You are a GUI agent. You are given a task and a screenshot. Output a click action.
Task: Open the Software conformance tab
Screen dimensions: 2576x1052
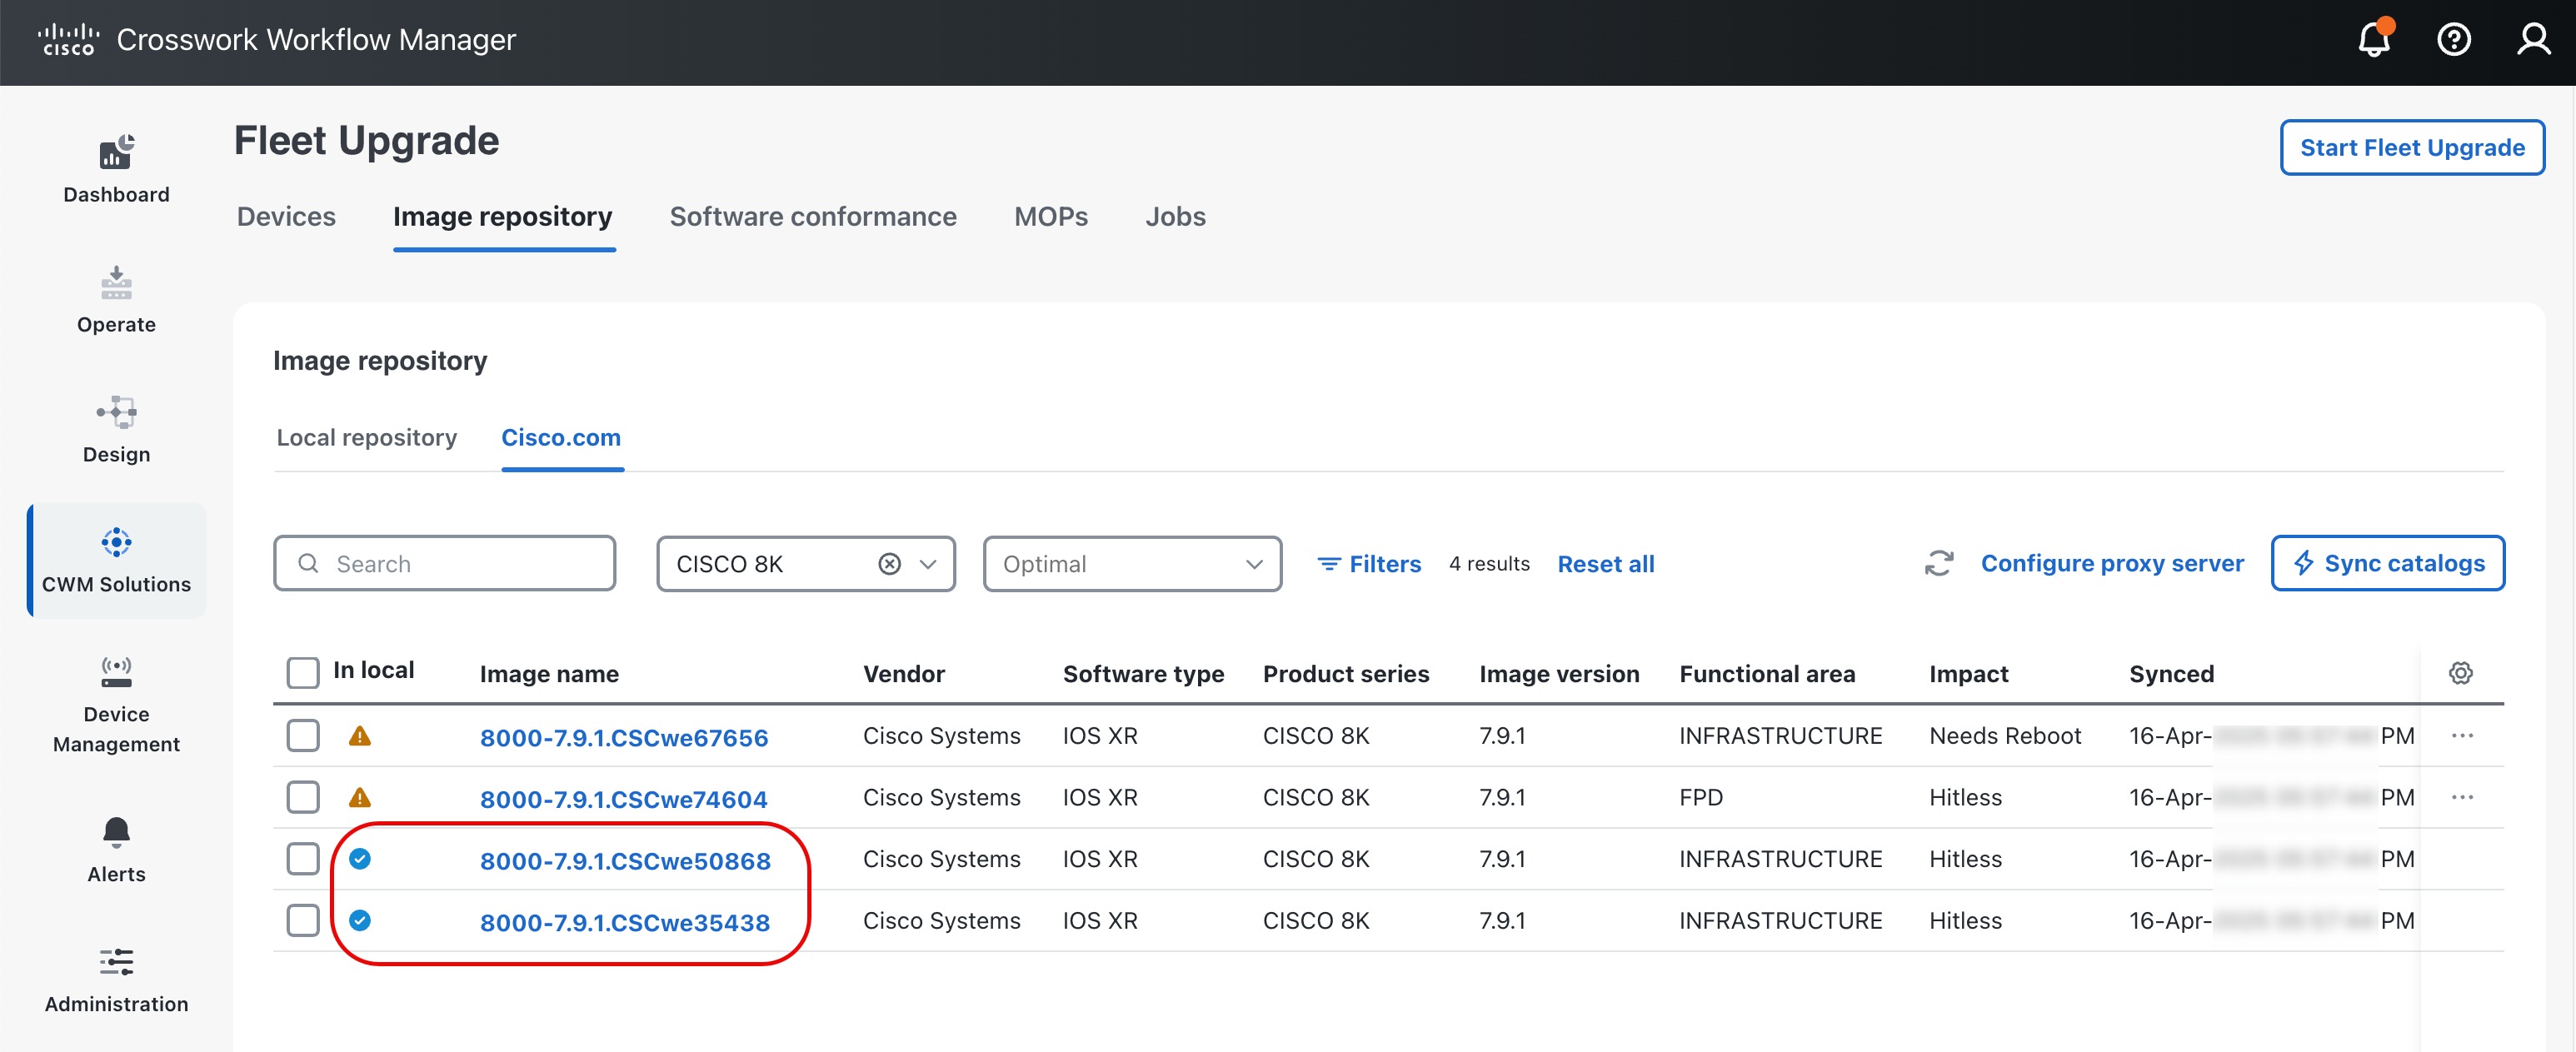[x=813, y=216]
